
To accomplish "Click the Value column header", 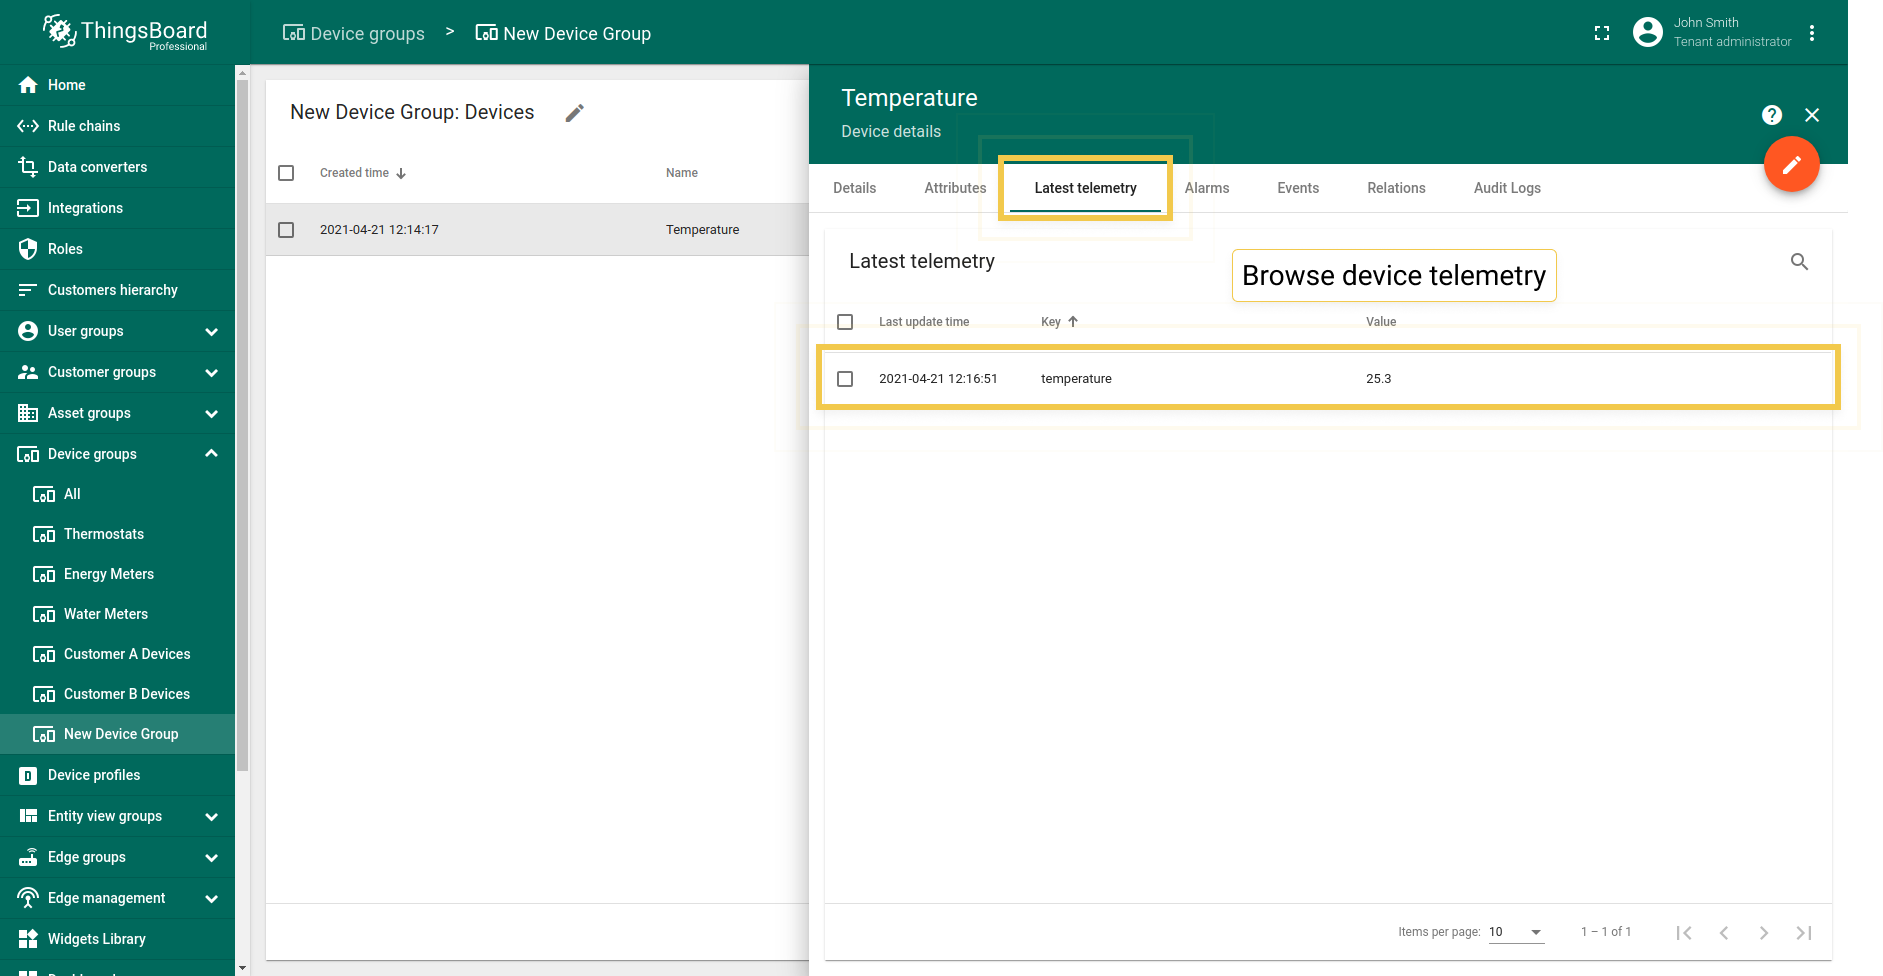I will pyautogui.click(x=1381, y=322).
